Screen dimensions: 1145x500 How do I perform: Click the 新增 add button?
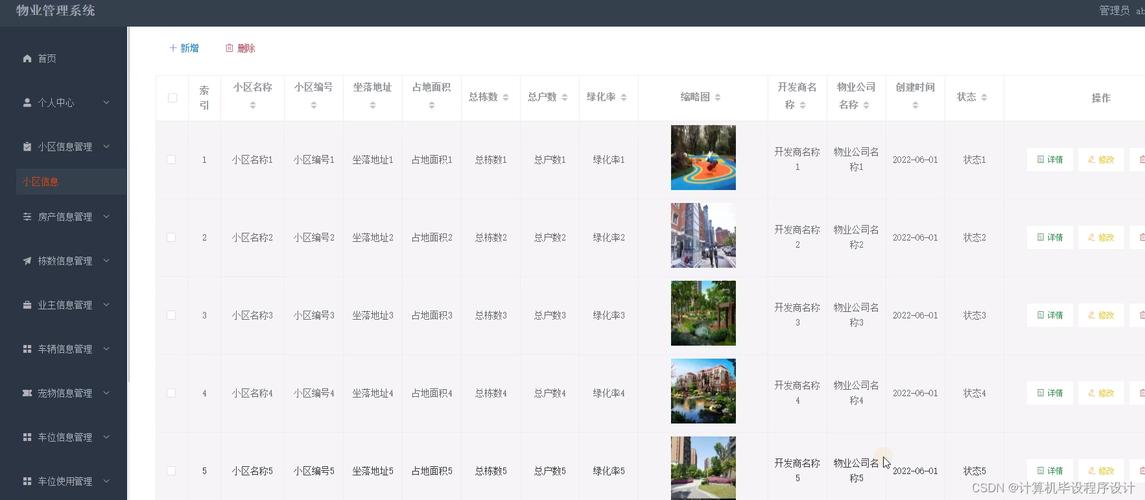tap(184, 48)
